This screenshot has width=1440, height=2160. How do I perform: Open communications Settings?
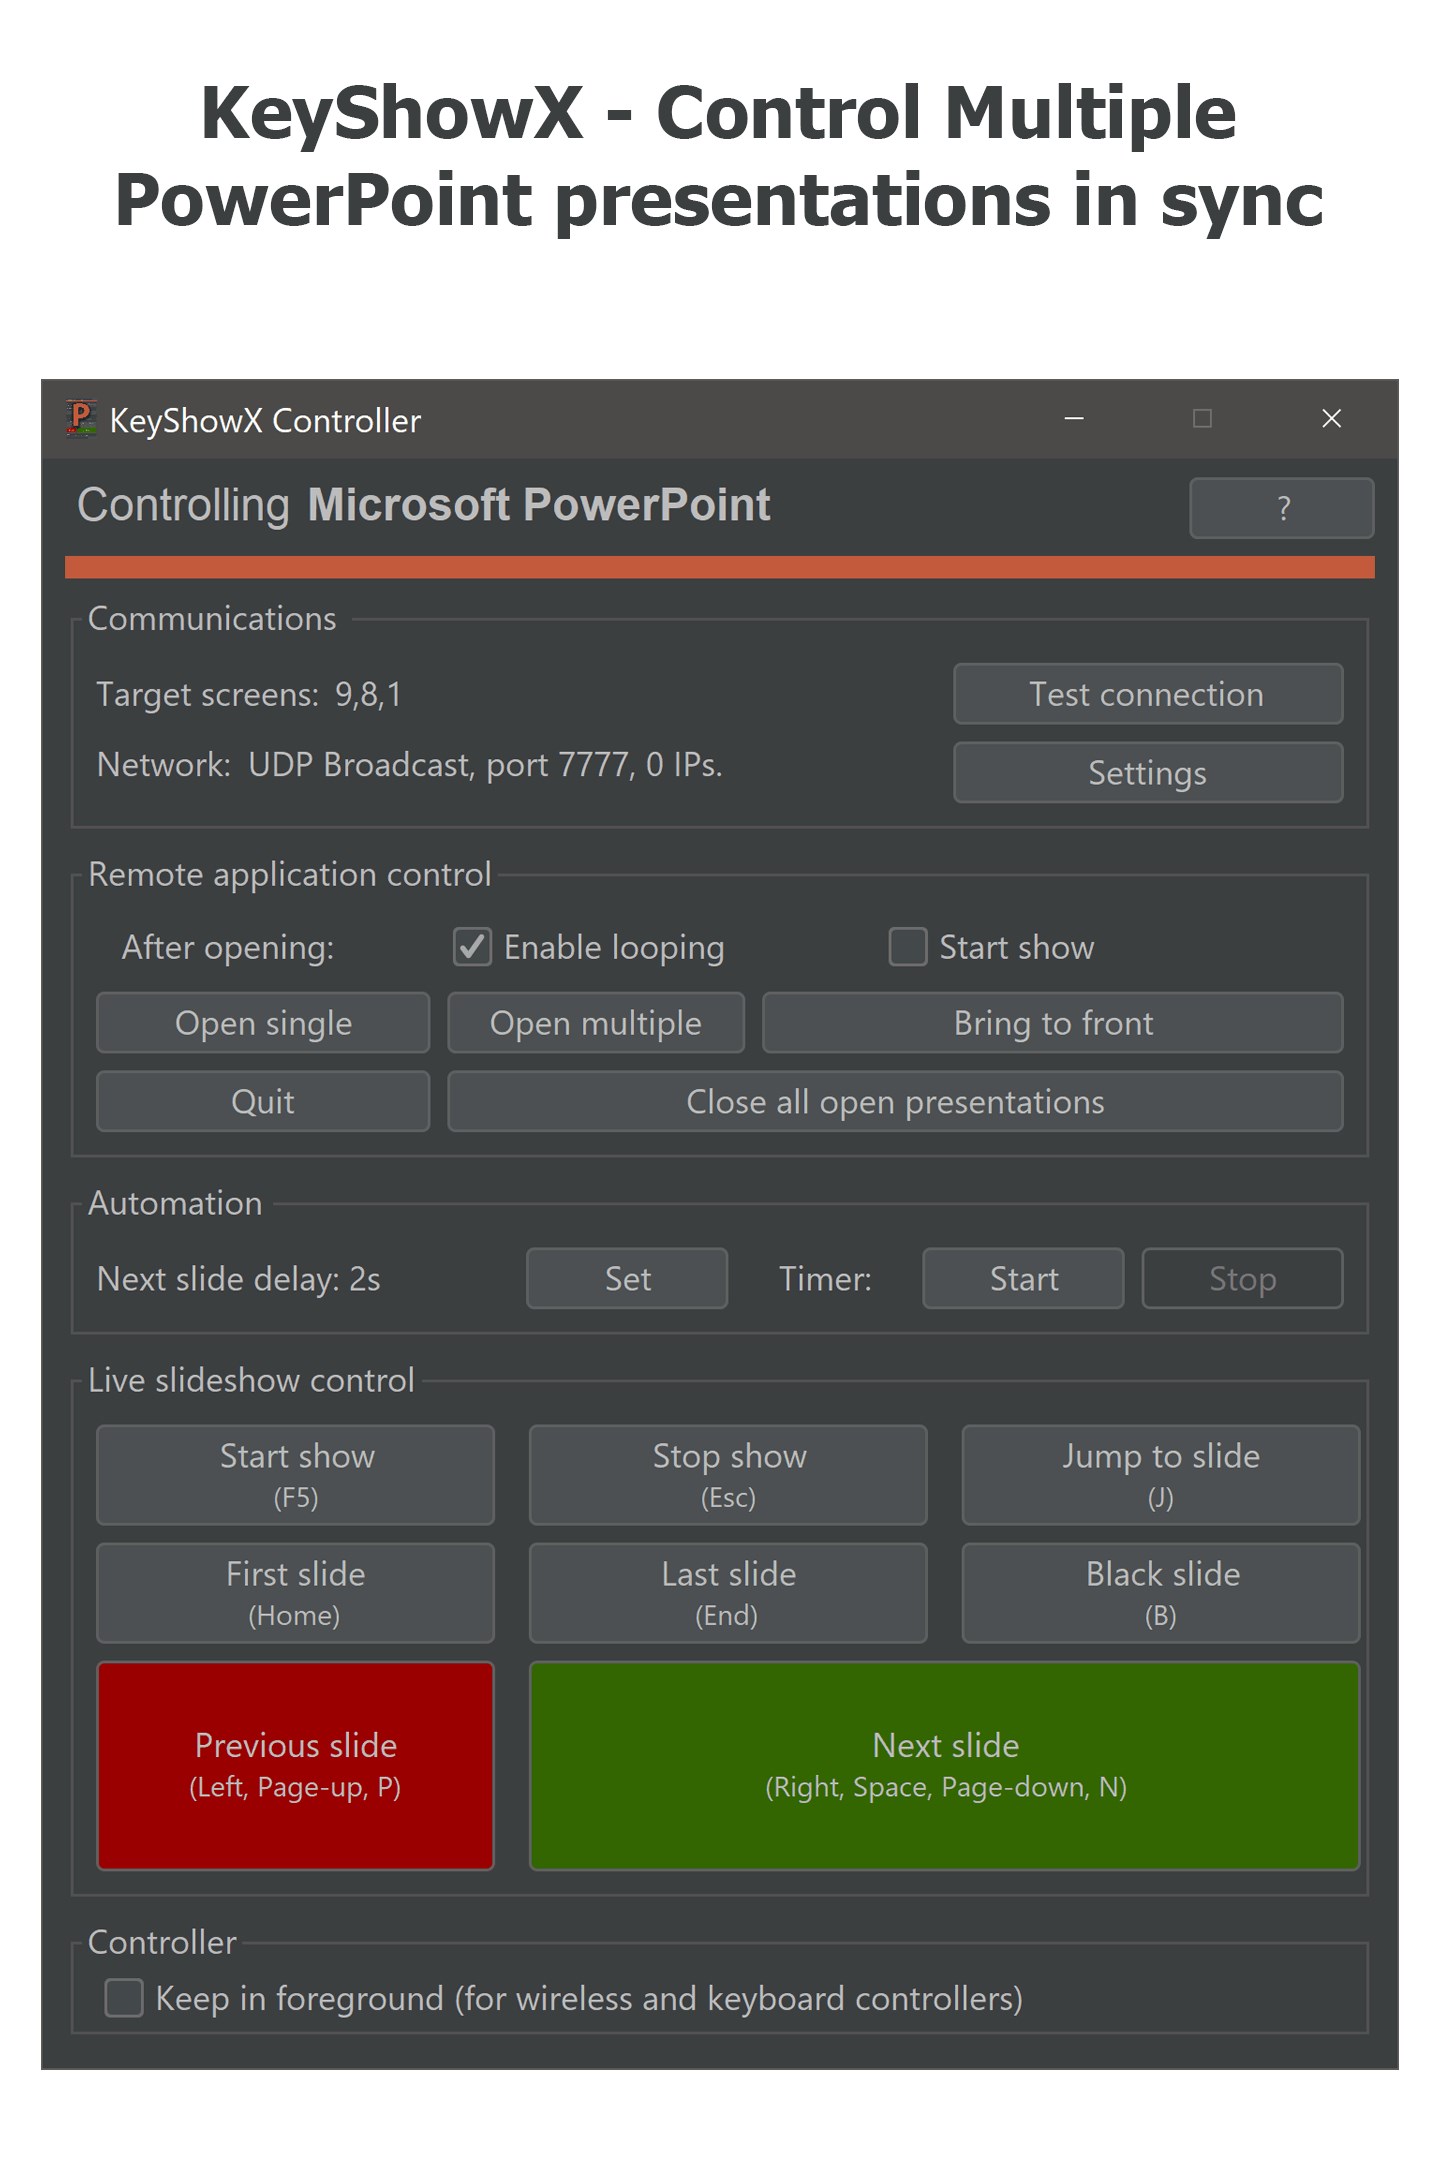point(1148,772)
